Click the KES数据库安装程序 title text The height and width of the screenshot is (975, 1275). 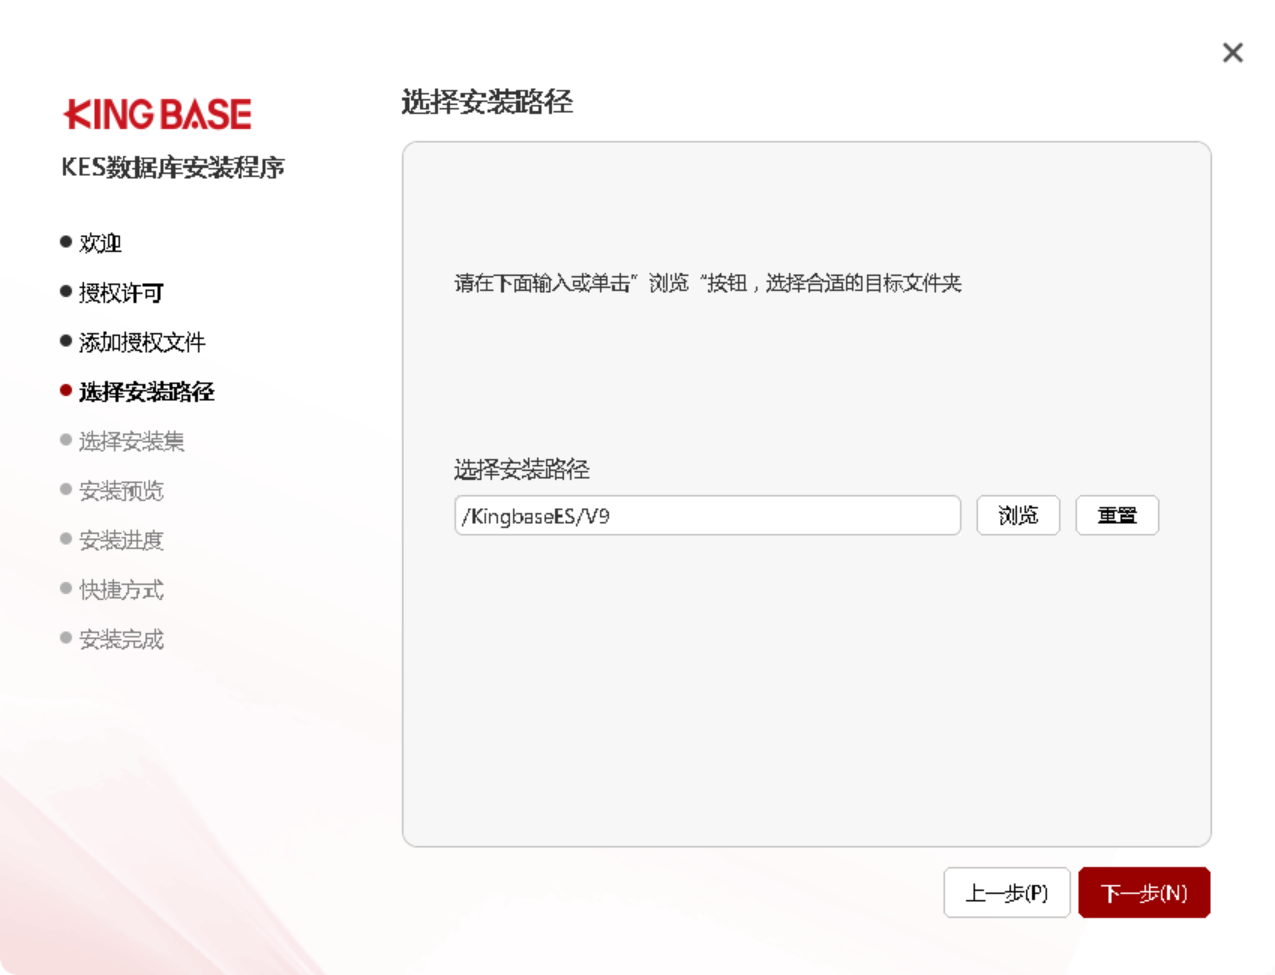click(x=173, y=167)
